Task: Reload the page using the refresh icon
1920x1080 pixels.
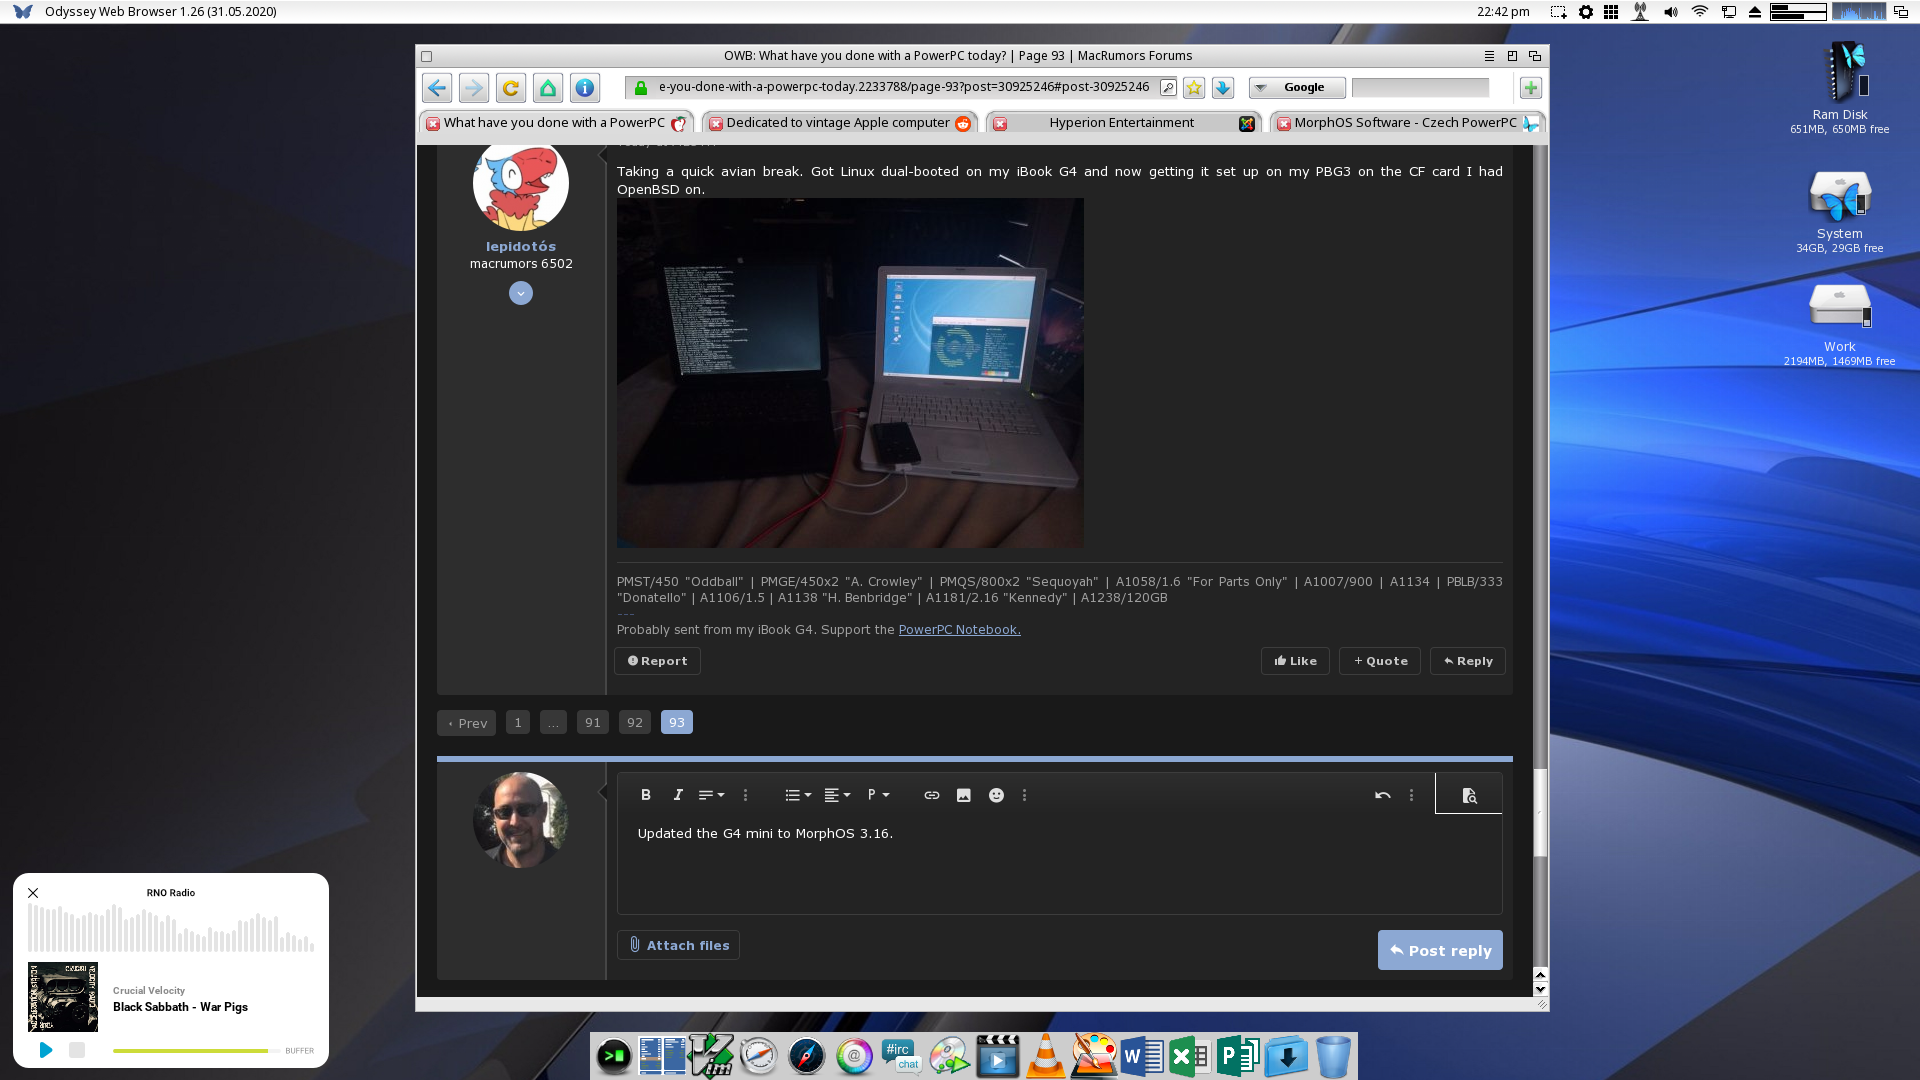Action: tap(511, 88)
